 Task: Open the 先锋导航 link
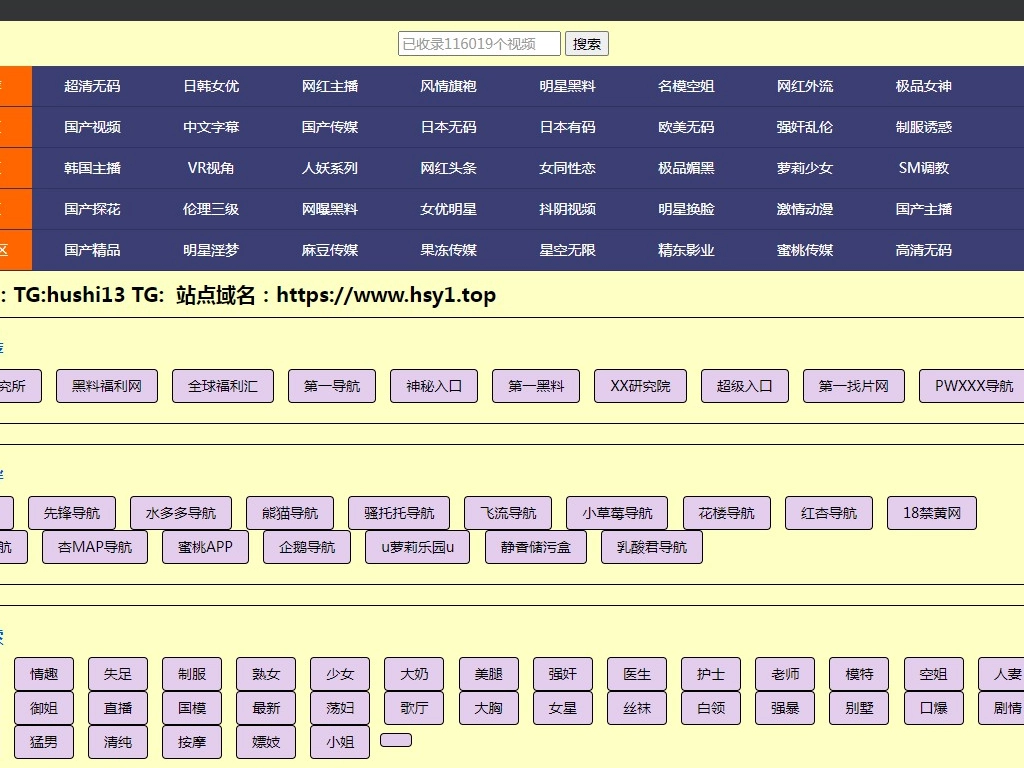[72, 513]
